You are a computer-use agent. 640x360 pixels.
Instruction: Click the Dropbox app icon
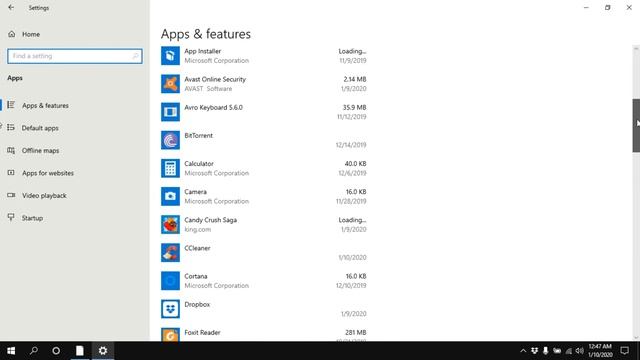tap(170, 309)
